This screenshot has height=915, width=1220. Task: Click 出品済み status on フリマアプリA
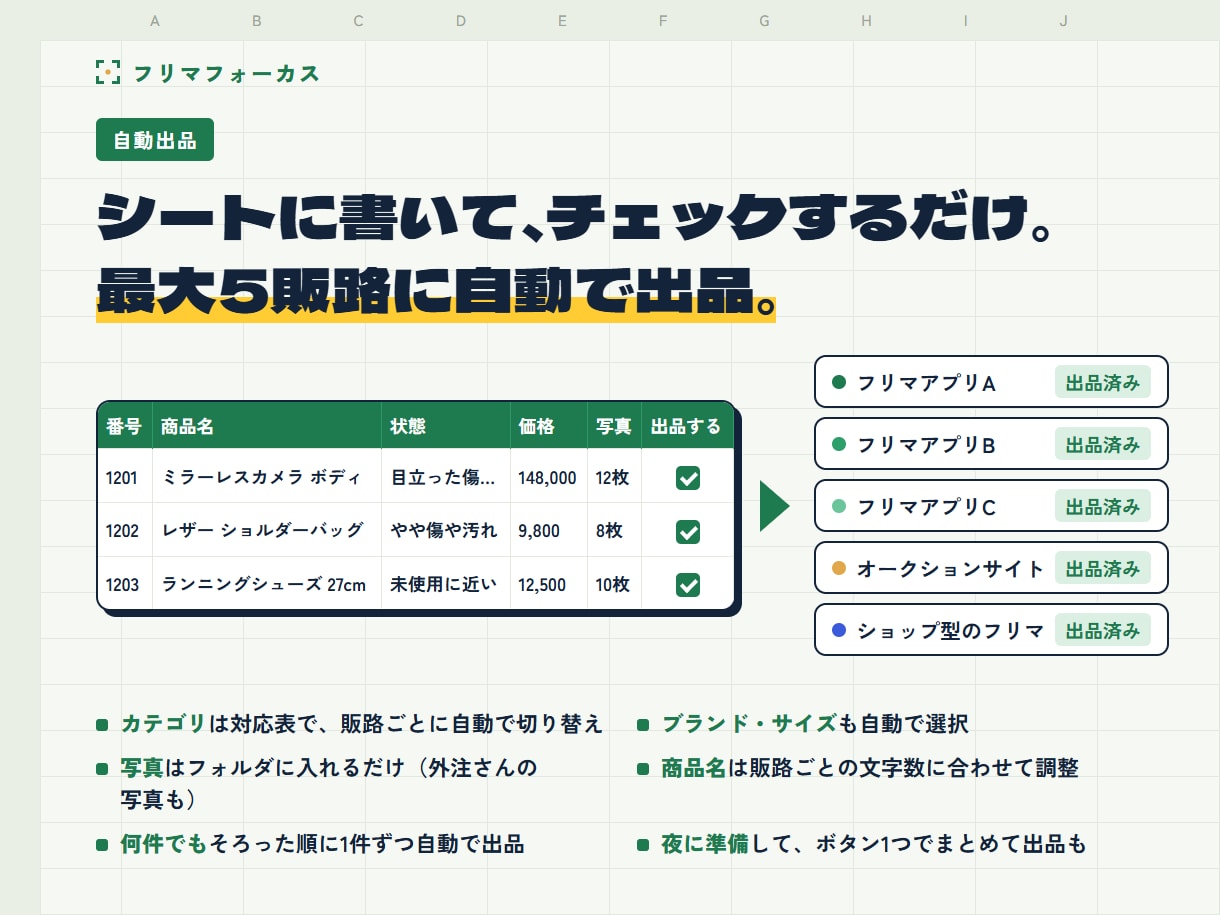pos(1103,382)
